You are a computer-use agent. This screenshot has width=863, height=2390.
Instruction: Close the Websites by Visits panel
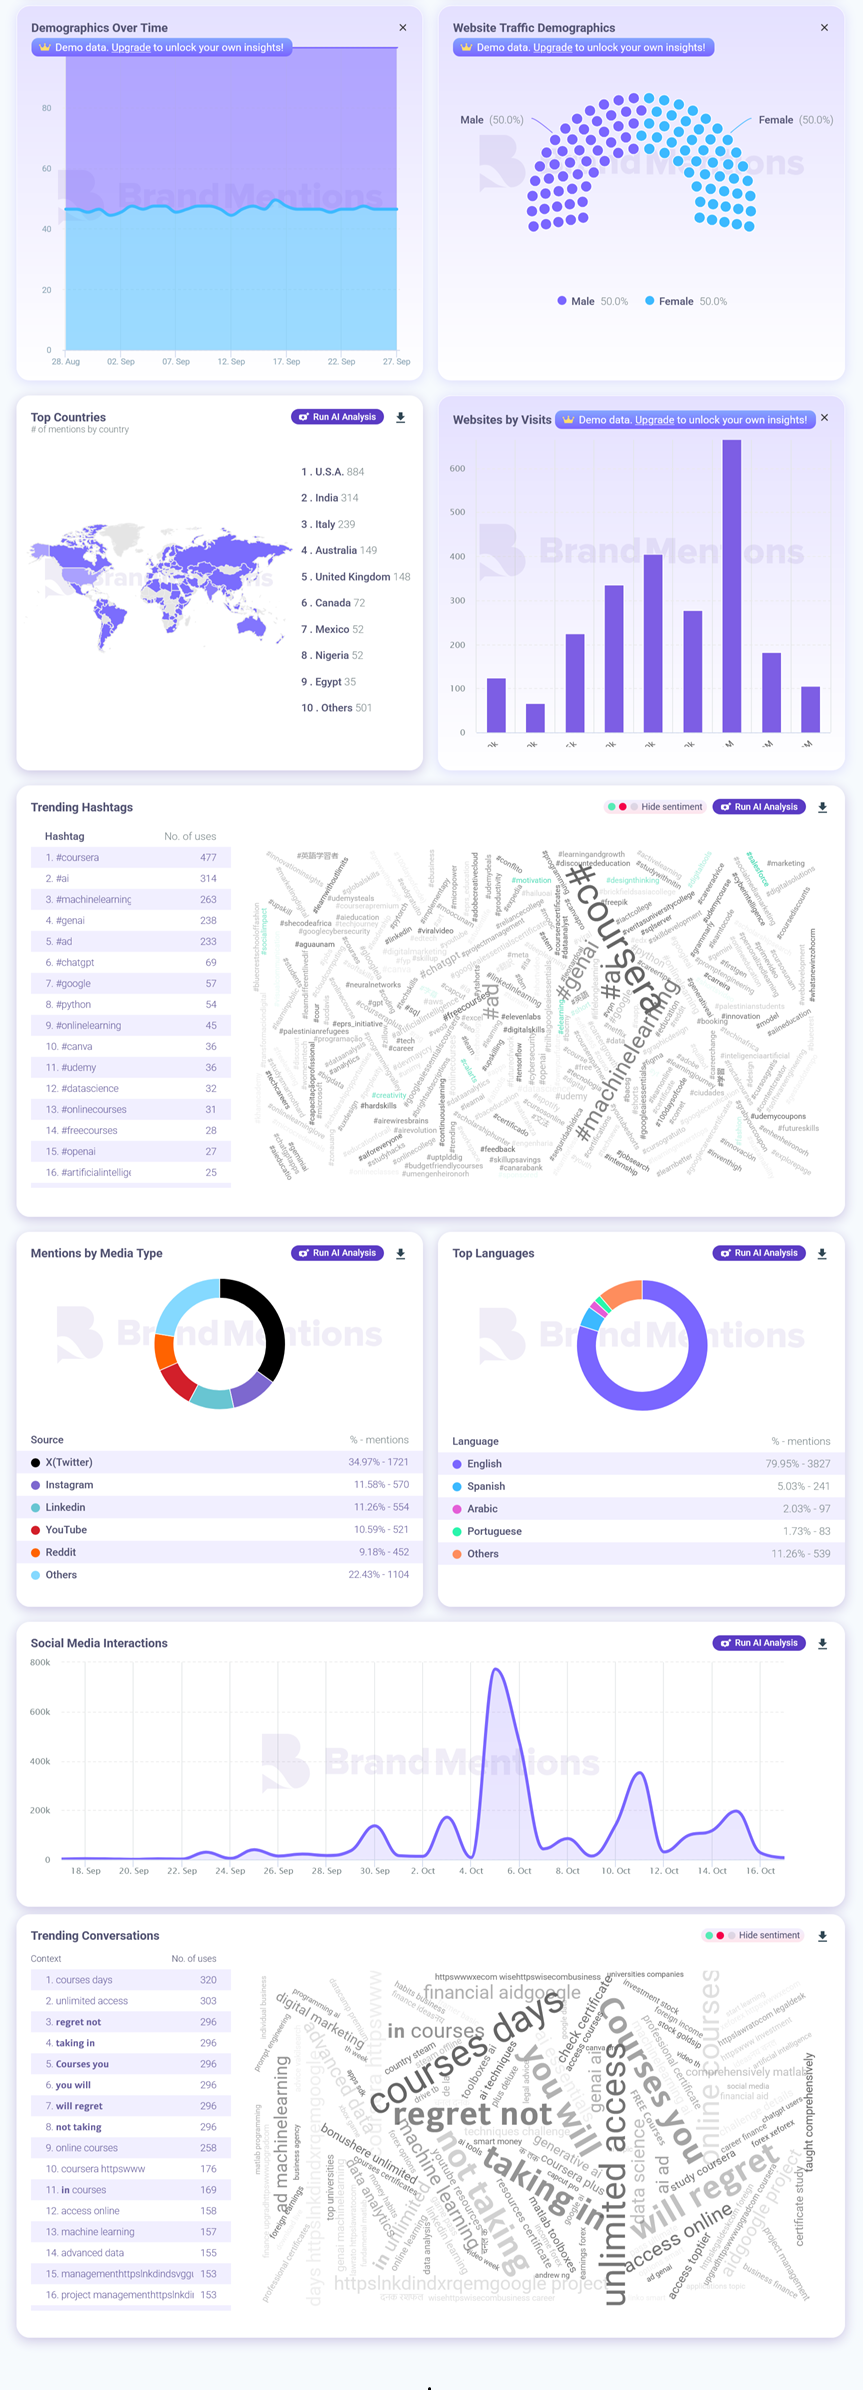[824, 418]
